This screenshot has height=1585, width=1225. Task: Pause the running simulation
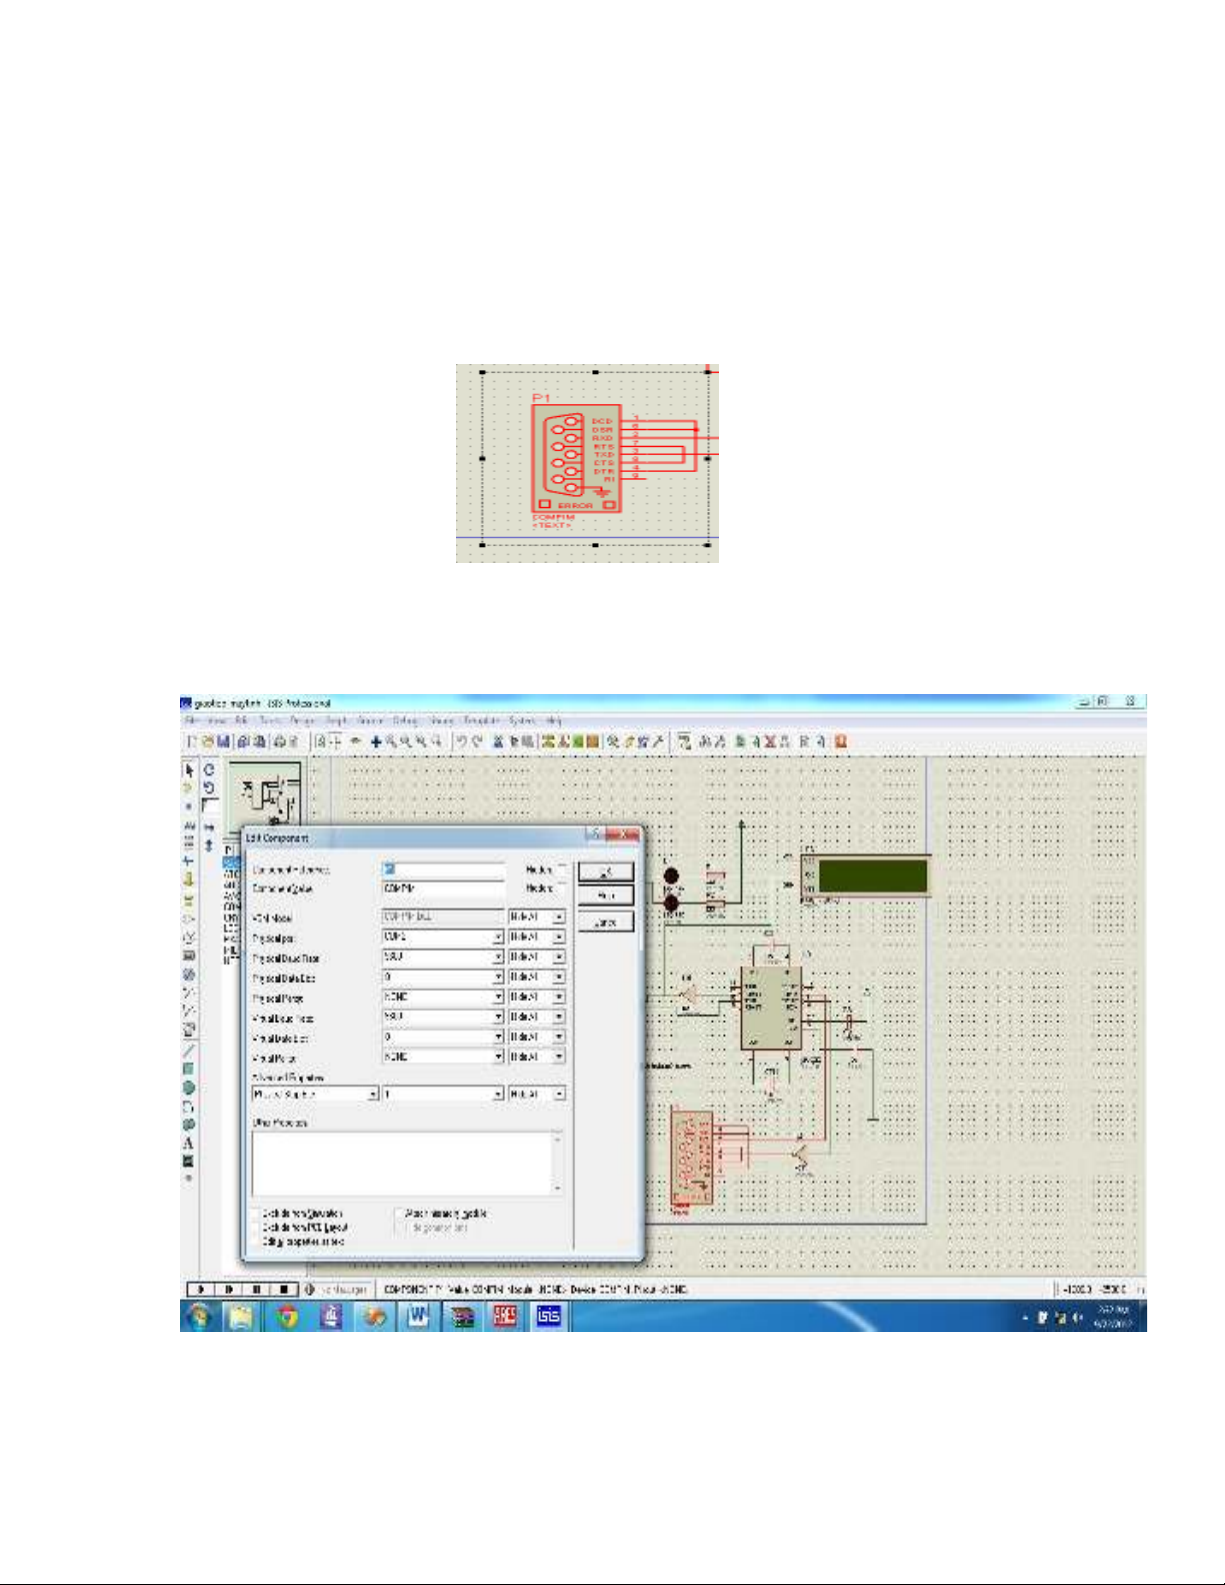(x=257, y=1290)
